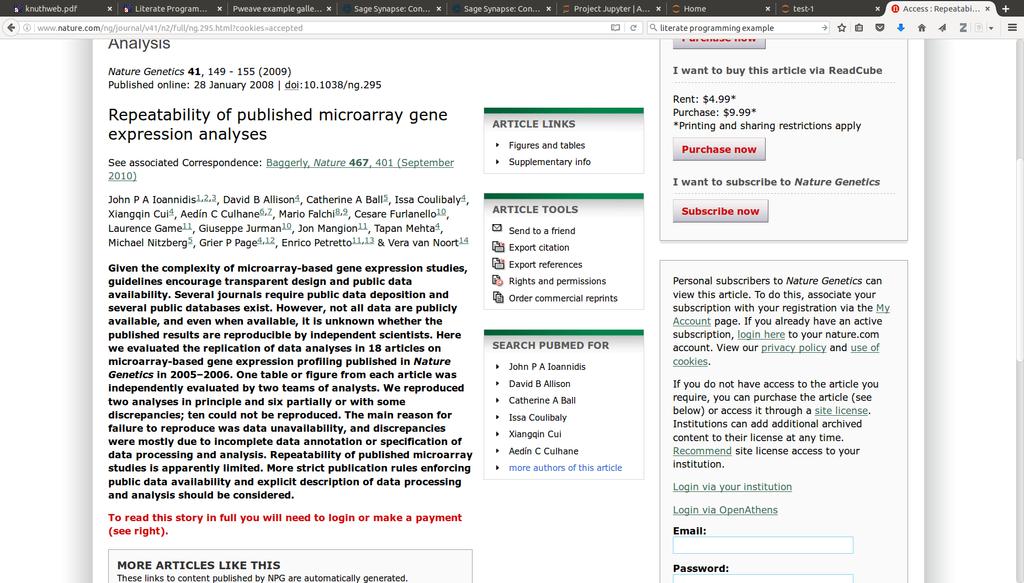Image resolution: width=1024 pixels, height=583 pixels.
Task: Click the nature.com URL address field
Action: click(x=320, y=28)
